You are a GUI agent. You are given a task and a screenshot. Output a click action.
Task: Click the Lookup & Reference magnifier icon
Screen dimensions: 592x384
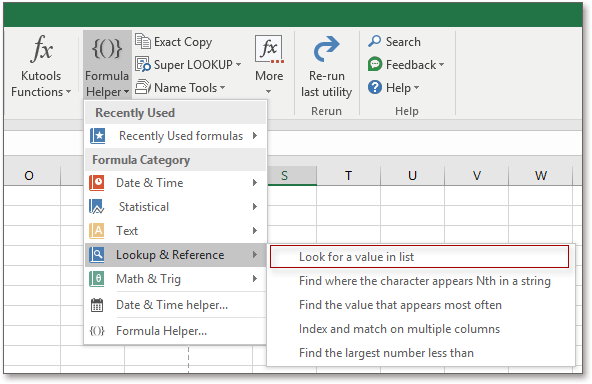click(x=97, y=255)
